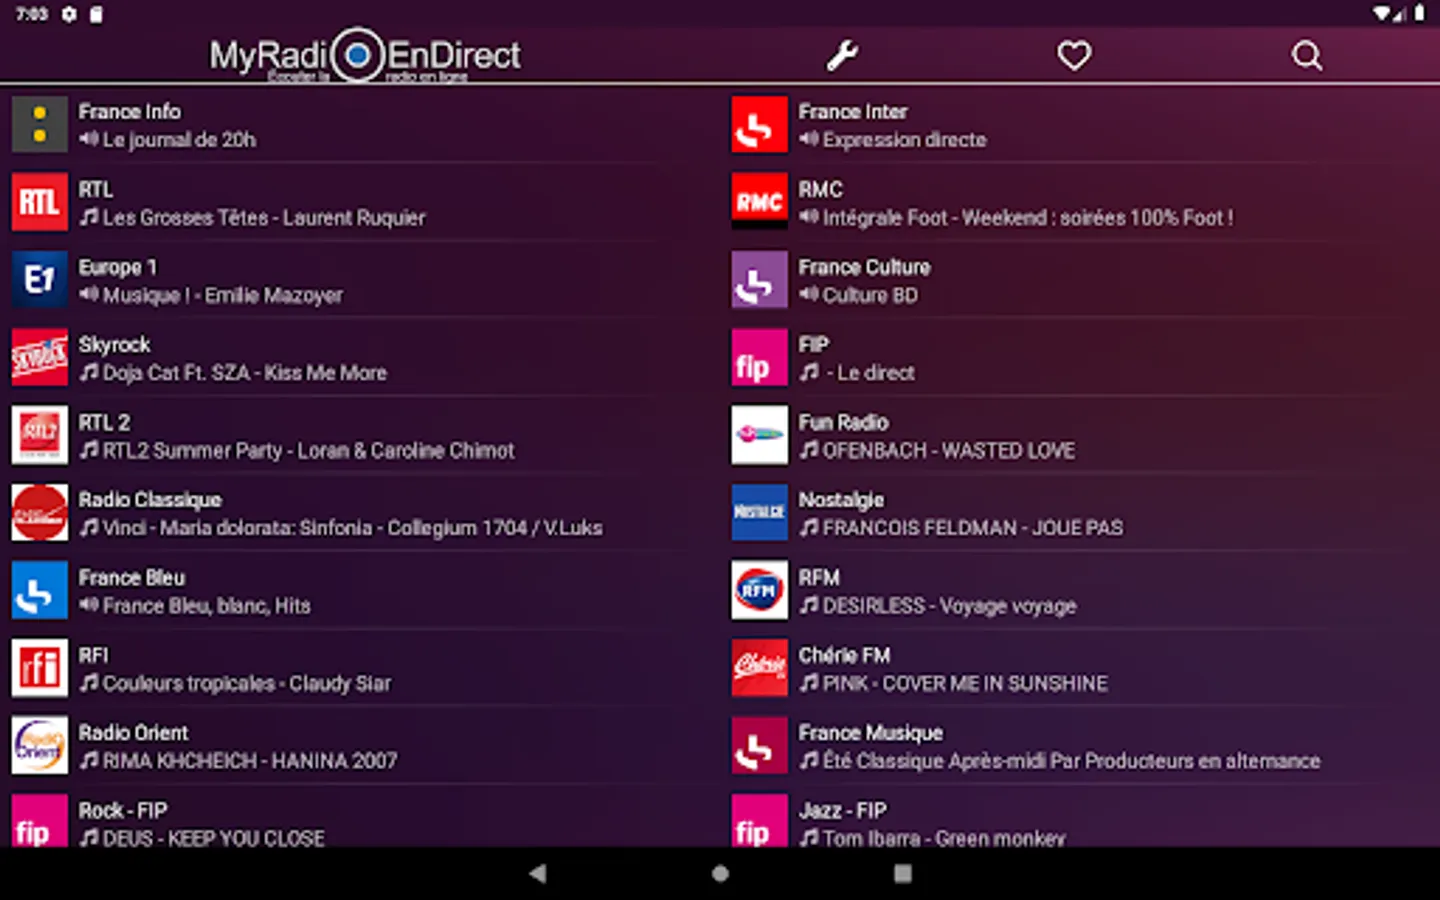Select the France Musique station logo
The width and height of the screenshot is (1440, 900).
pos(760,745)
